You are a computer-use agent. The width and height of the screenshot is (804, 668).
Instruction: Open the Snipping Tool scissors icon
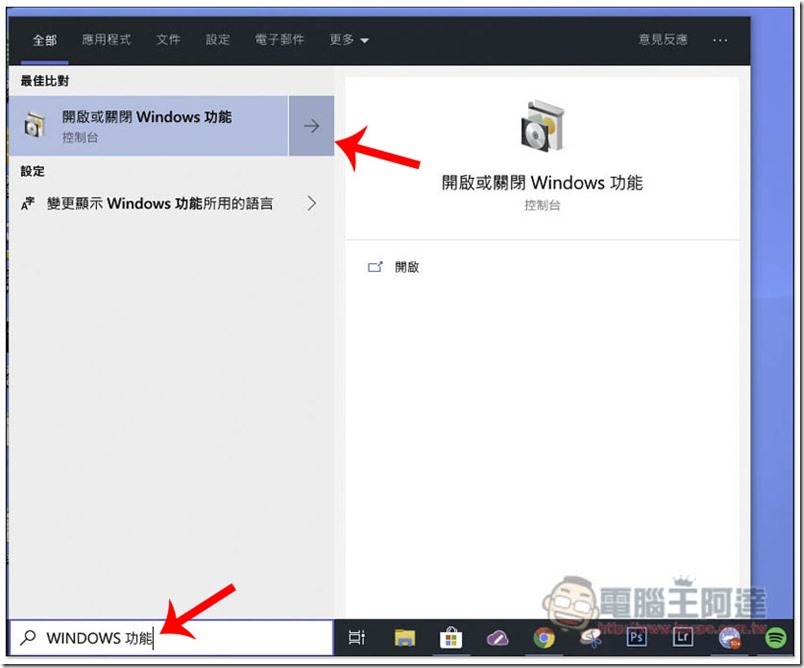(x=590, y=638)
